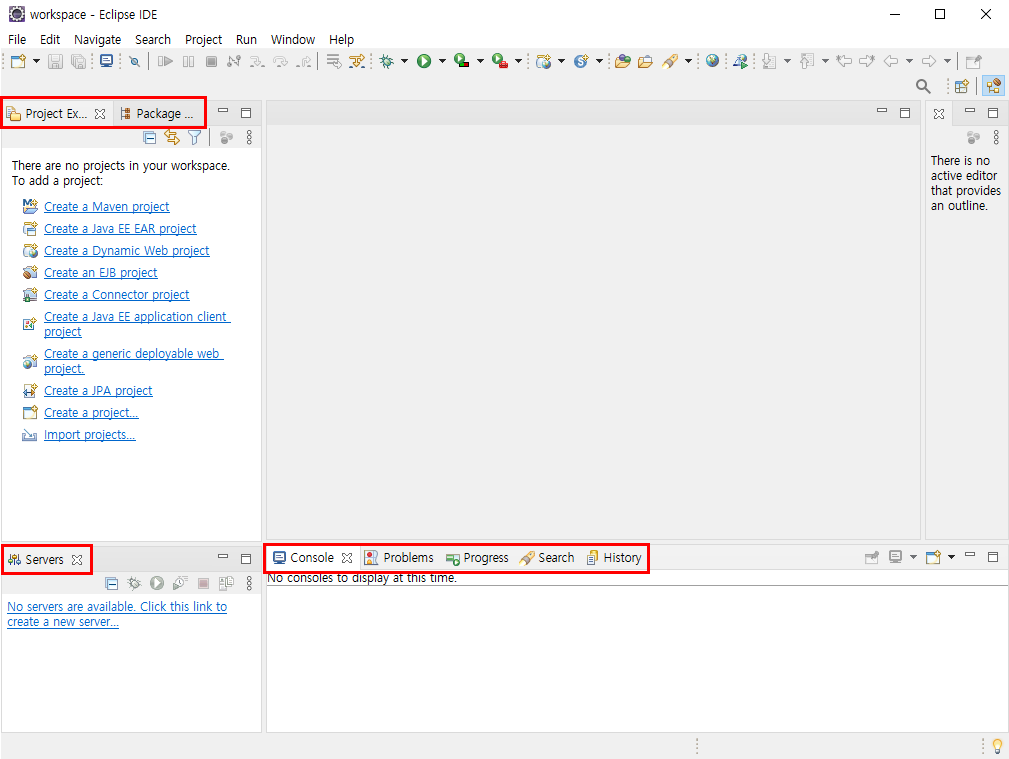This screenshot has height=759, width=1009.
Task: Toggle Link with Editor in Project Explorer
Action: [x=172, y=137]
